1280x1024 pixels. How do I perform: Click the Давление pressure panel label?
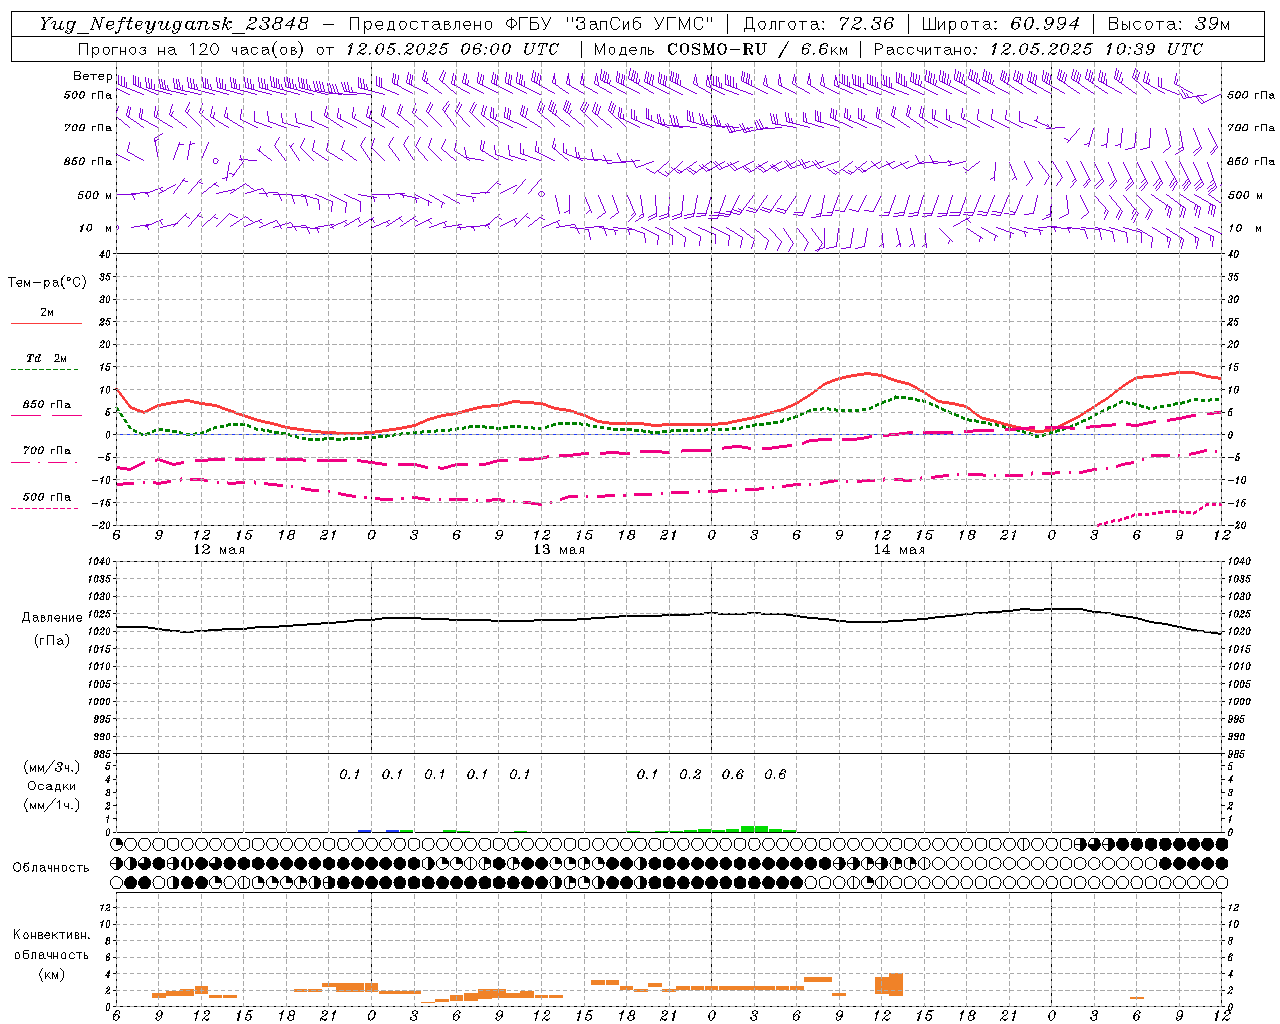[52, 618]
